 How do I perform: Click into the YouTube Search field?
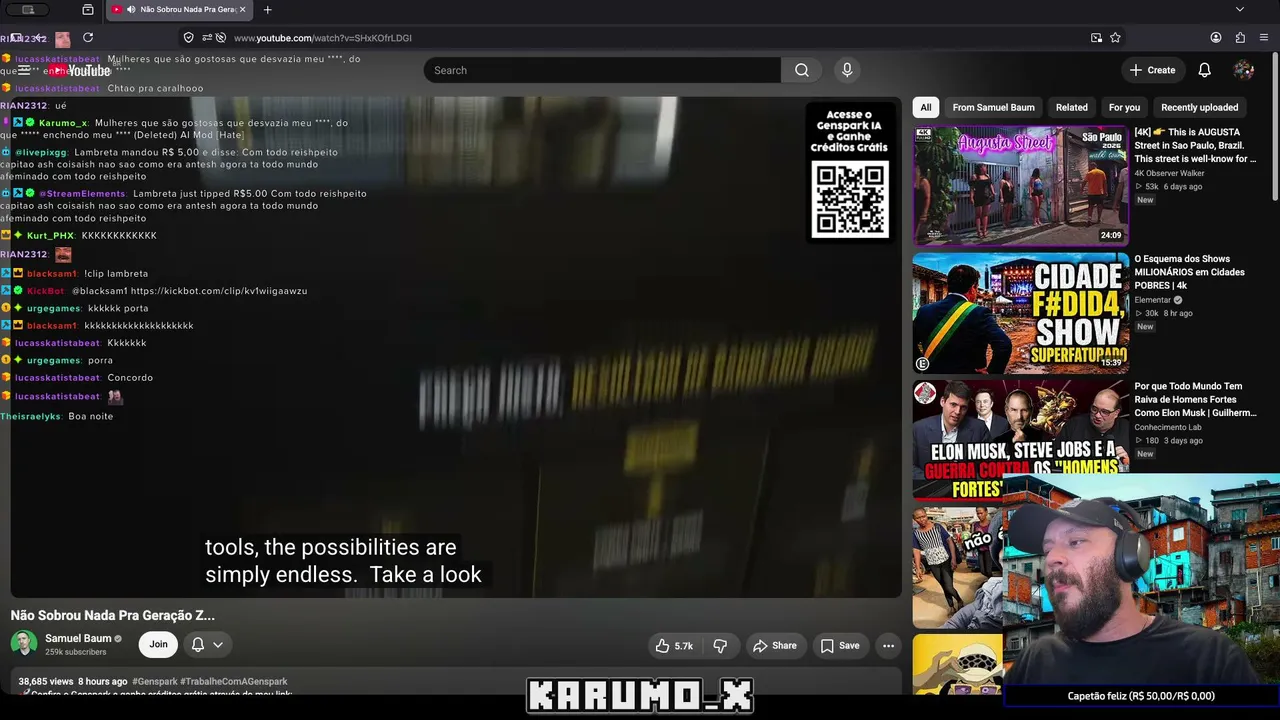coord(602,70)
